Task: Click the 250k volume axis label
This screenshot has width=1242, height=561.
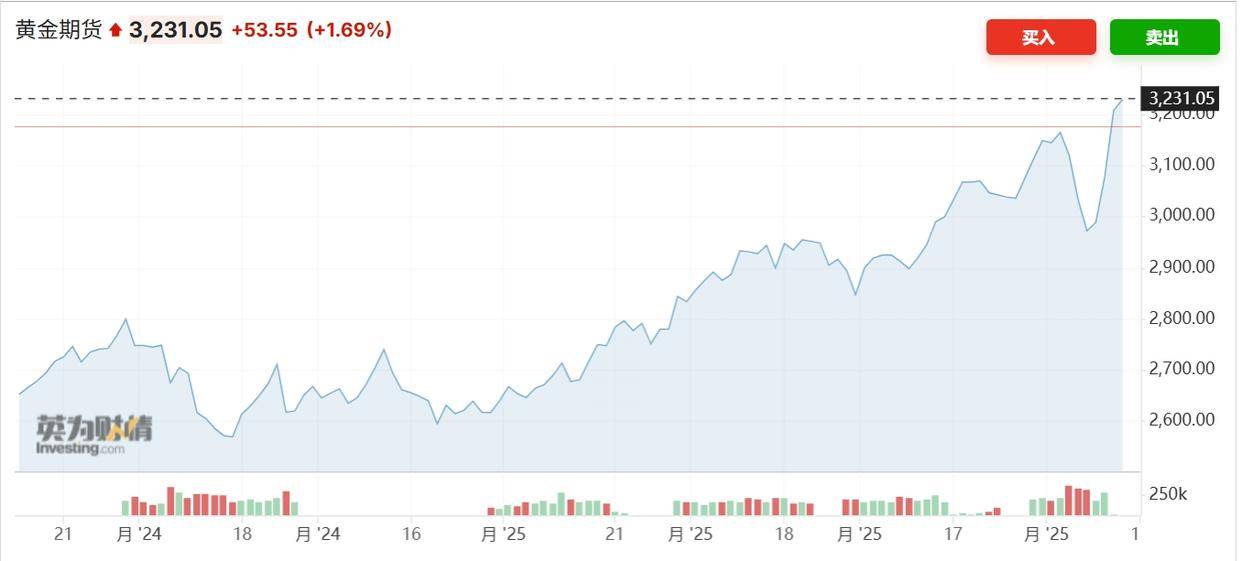Action: pyautogui.click(x=1168, y=494)
